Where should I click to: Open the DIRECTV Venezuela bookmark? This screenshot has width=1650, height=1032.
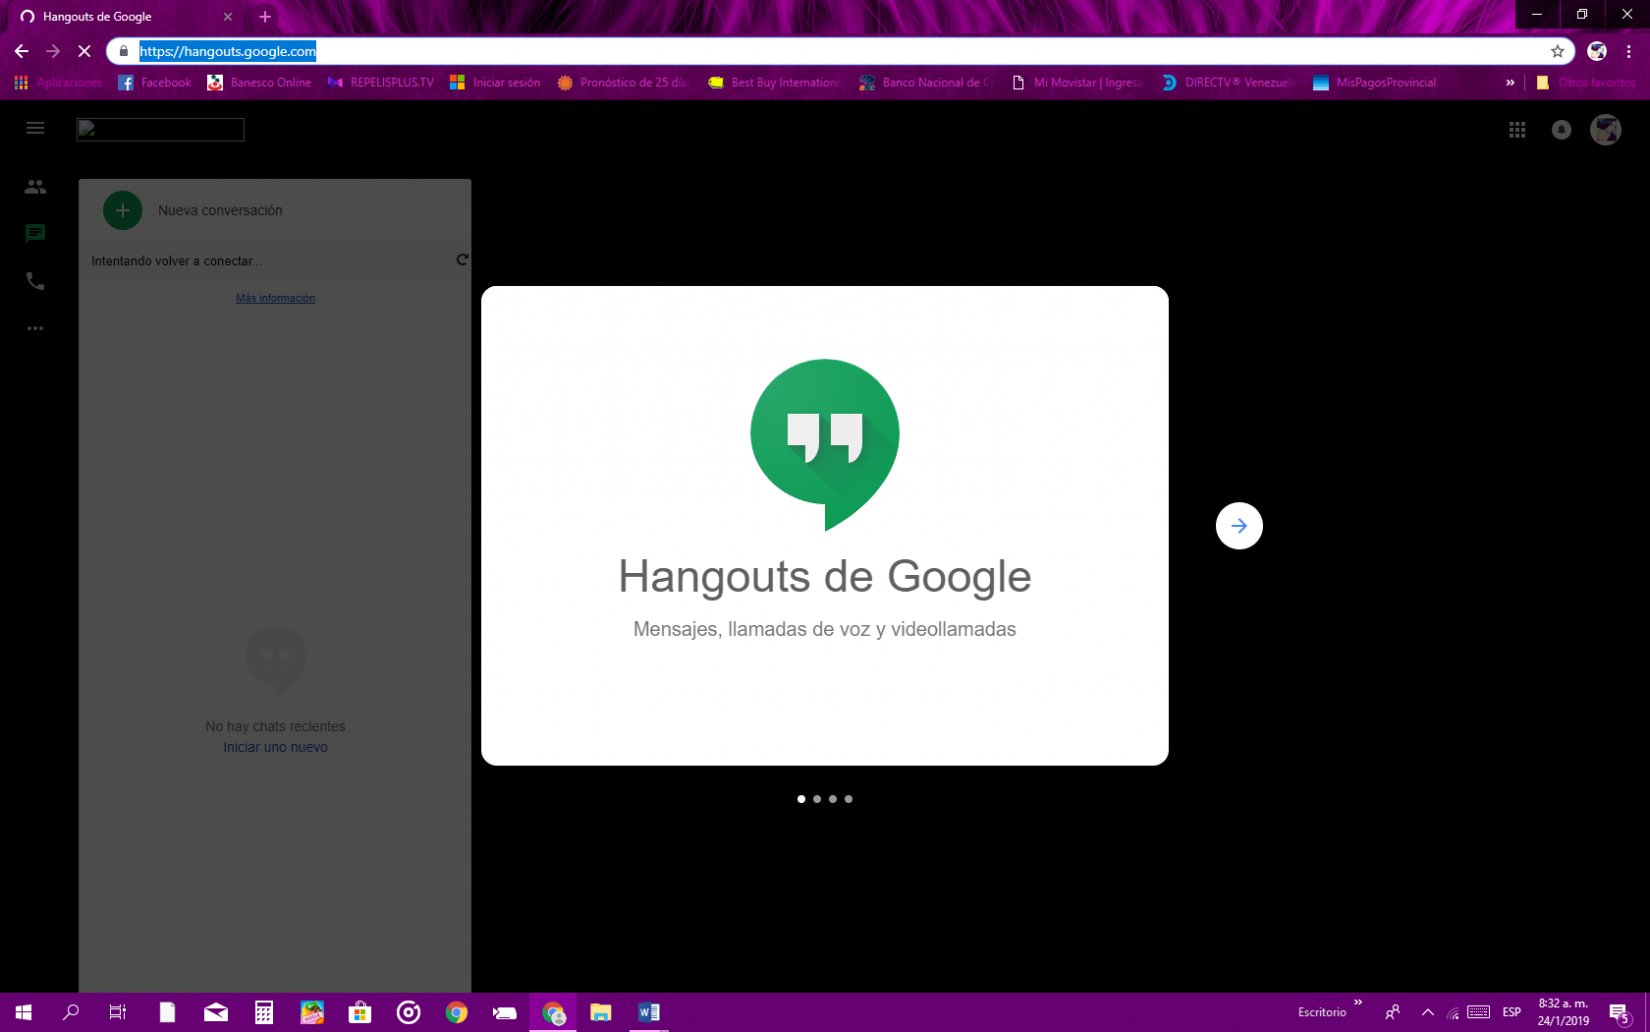(x=1229, y=83)
